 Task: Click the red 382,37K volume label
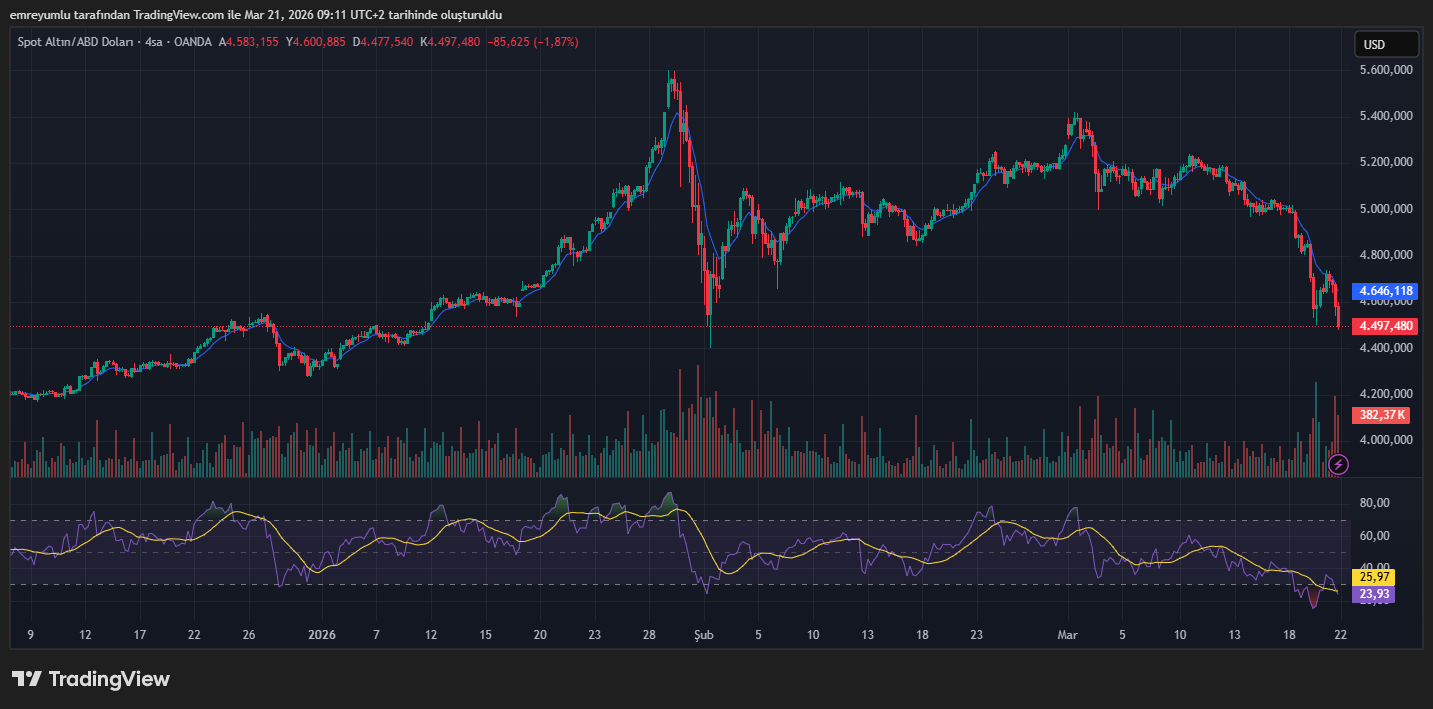point(1383,415)
